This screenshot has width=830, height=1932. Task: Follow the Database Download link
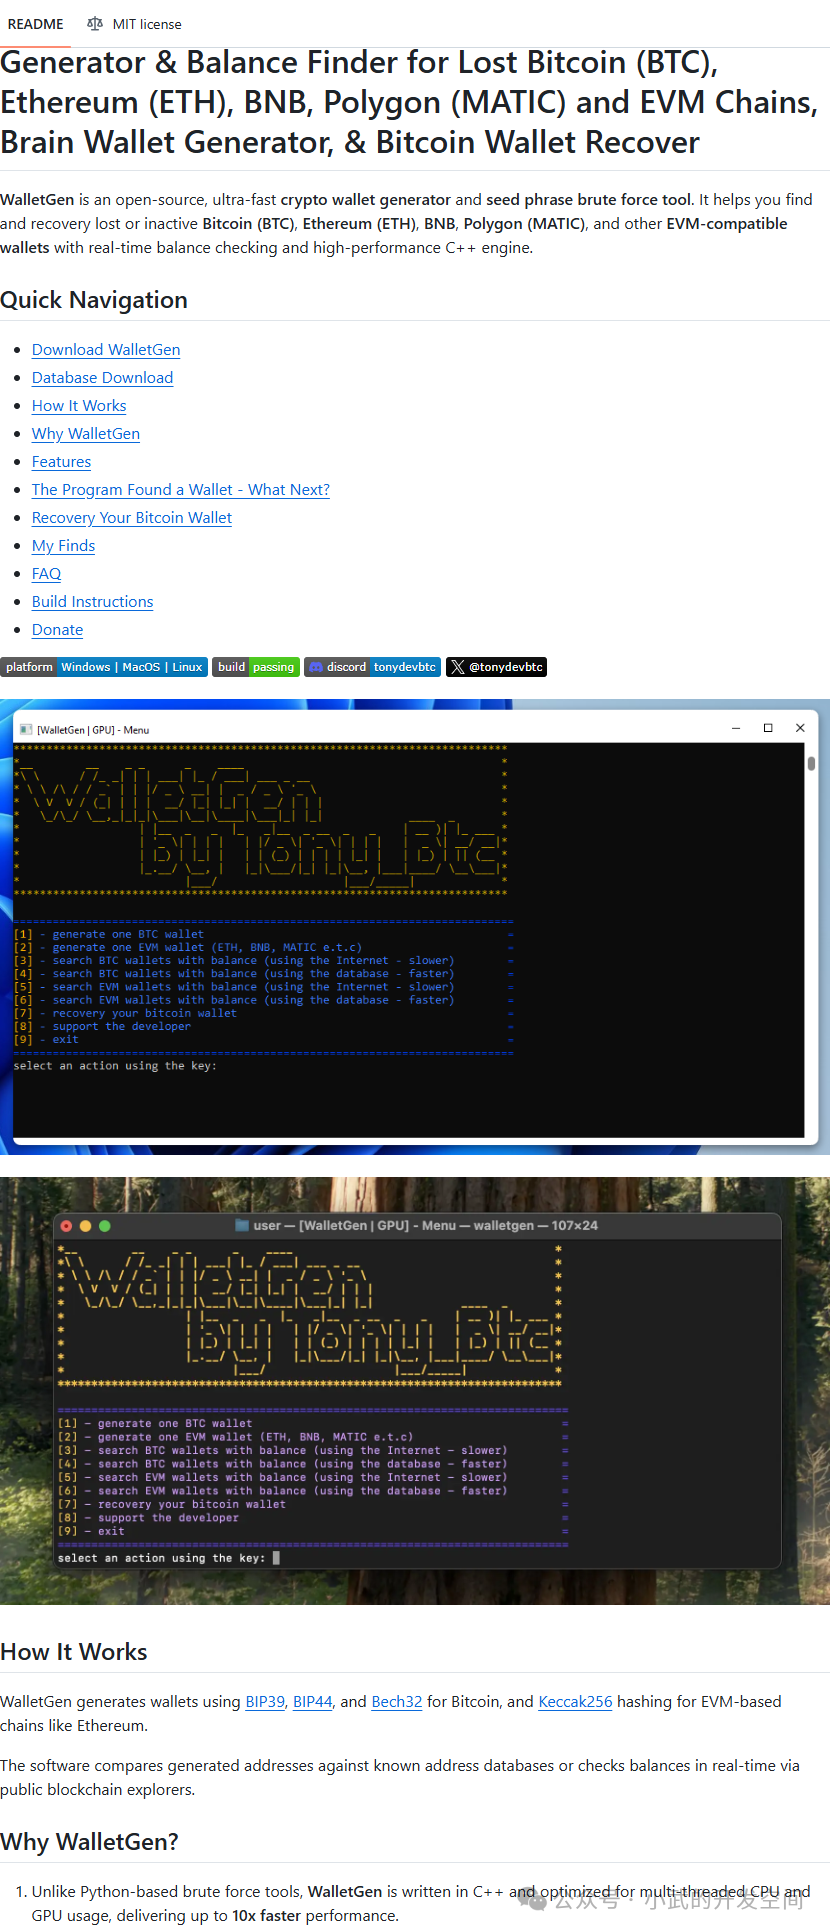102,378
